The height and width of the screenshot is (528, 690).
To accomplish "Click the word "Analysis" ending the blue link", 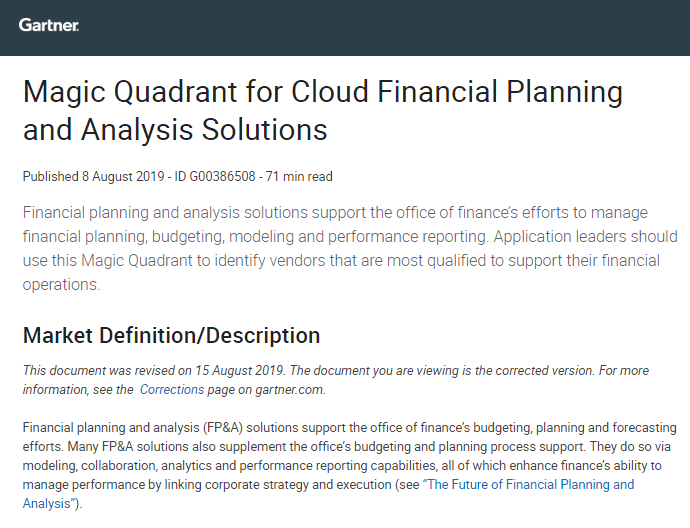I will click(x=47, y=503).
